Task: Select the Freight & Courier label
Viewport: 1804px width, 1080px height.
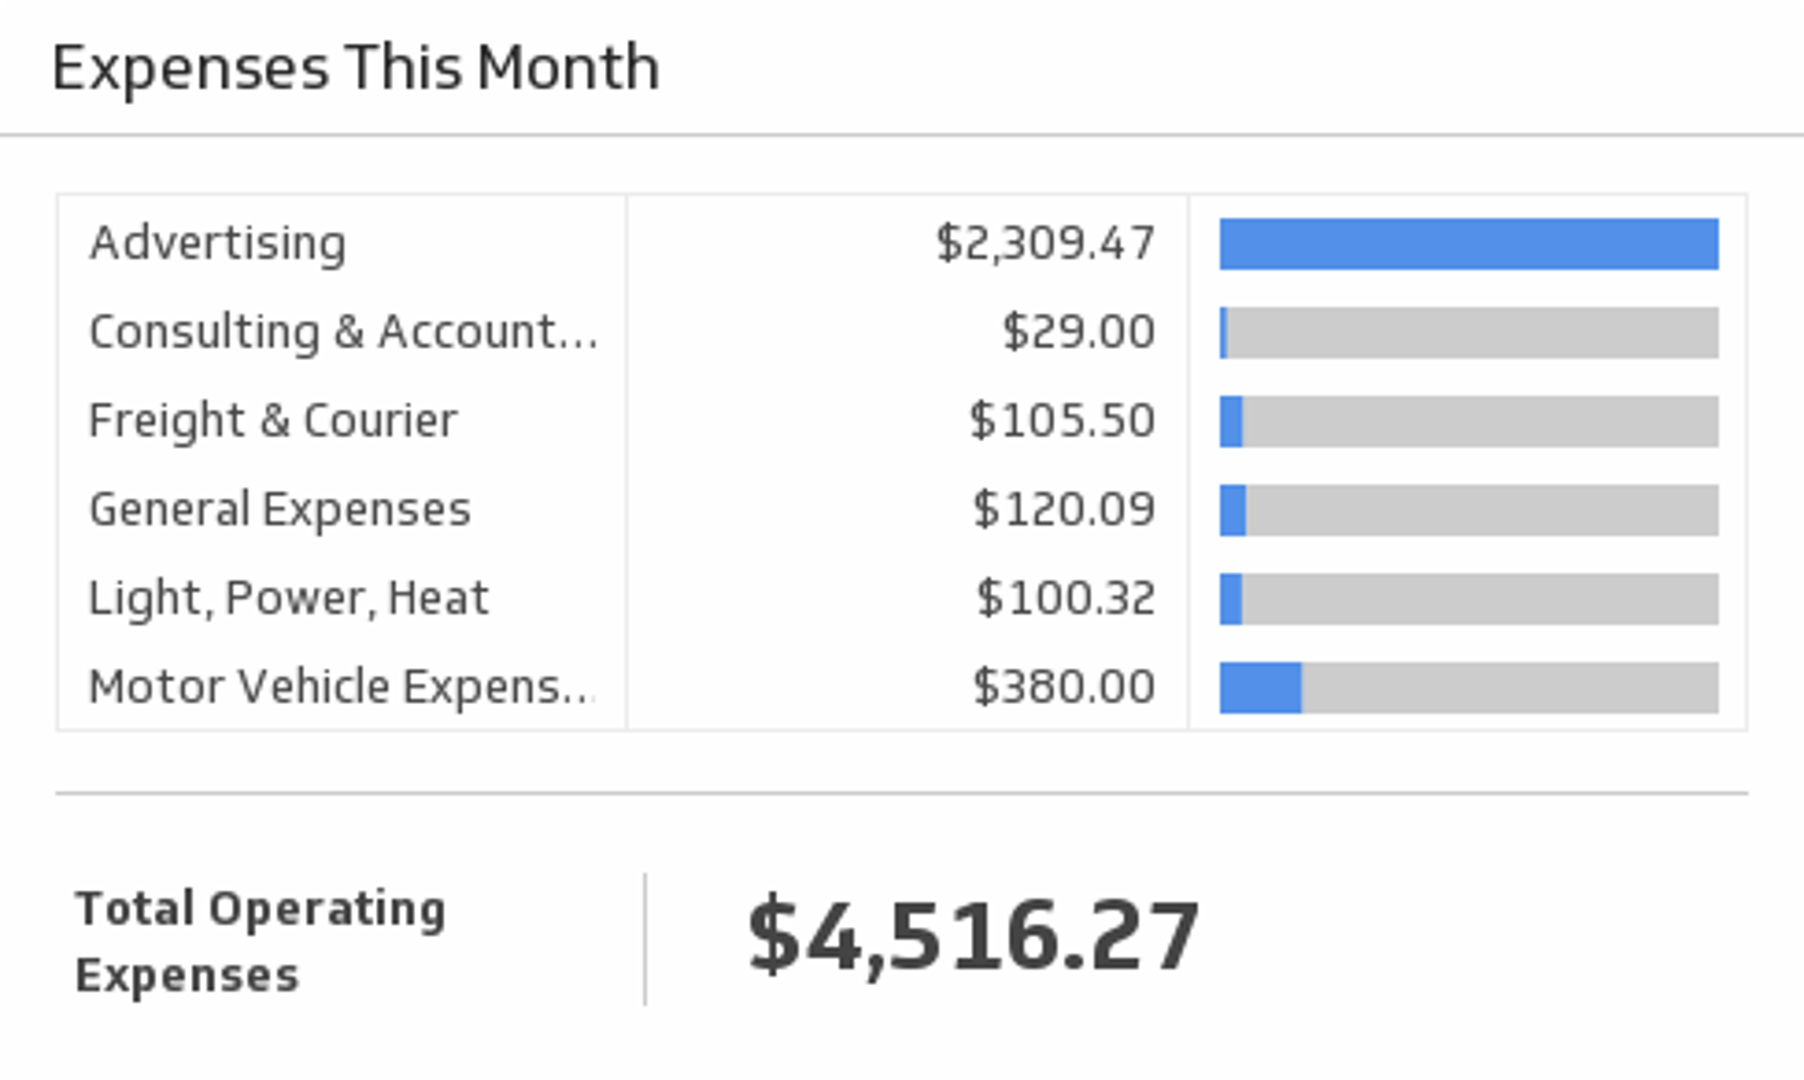Action: tap(273, 420)
